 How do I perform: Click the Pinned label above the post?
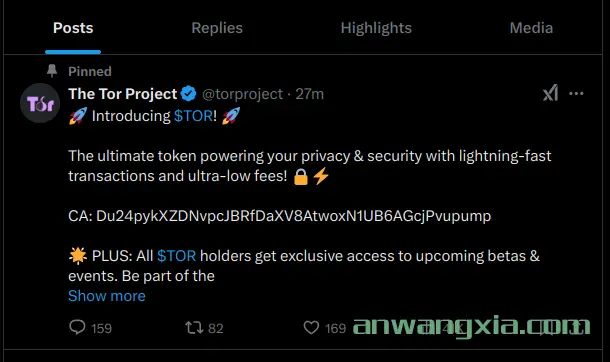90,71
